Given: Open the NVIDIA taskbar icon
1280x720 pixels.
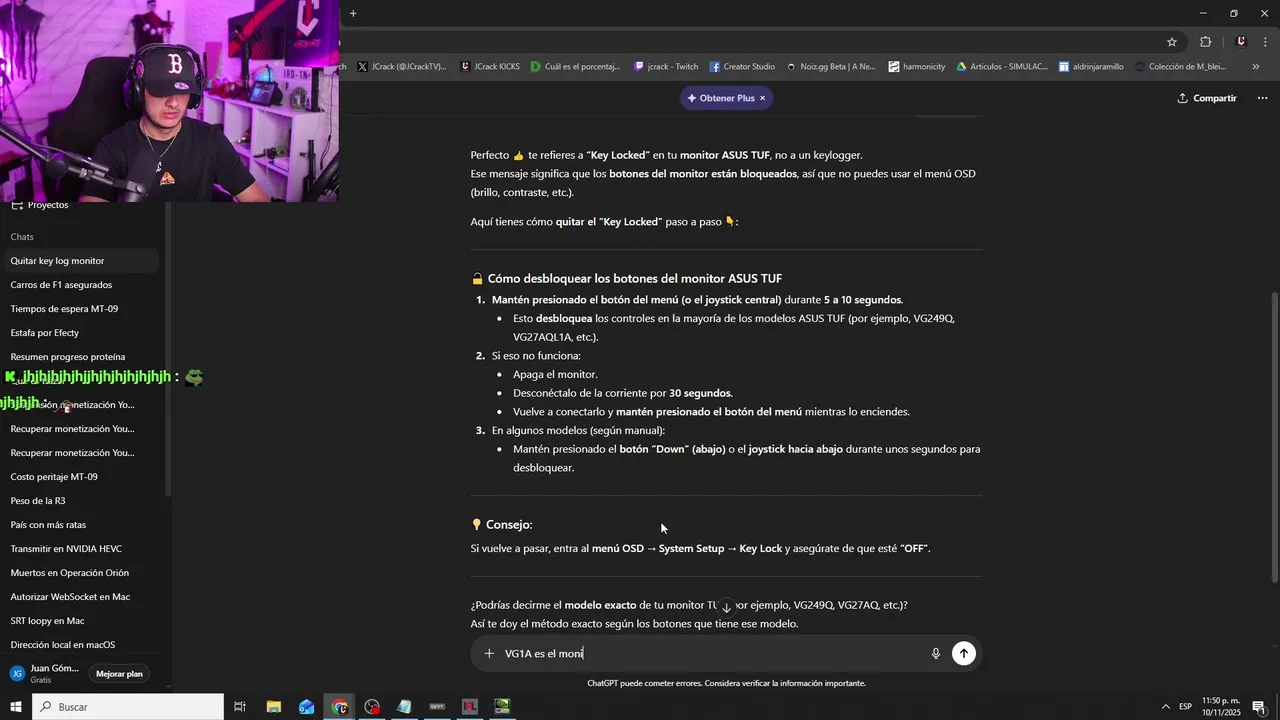Looking at the screenshot, I should click(x=502, y=707).
